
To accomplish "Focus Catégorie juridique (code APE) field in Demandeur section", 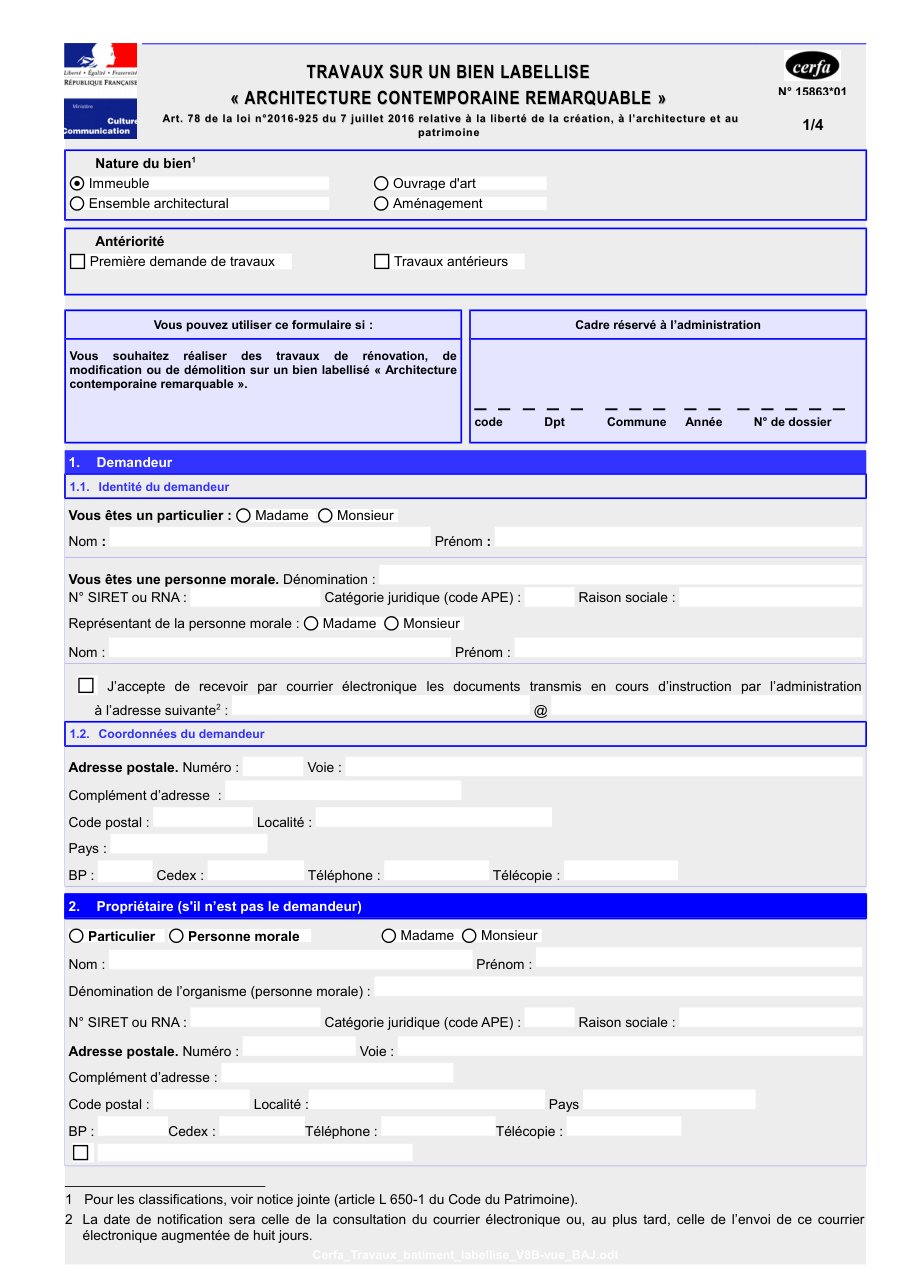I will click(549, 598).
